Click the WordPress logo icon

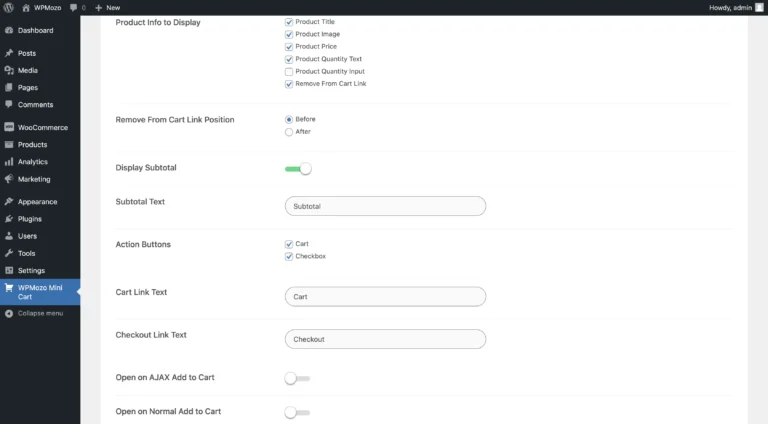tap(8, 7)
